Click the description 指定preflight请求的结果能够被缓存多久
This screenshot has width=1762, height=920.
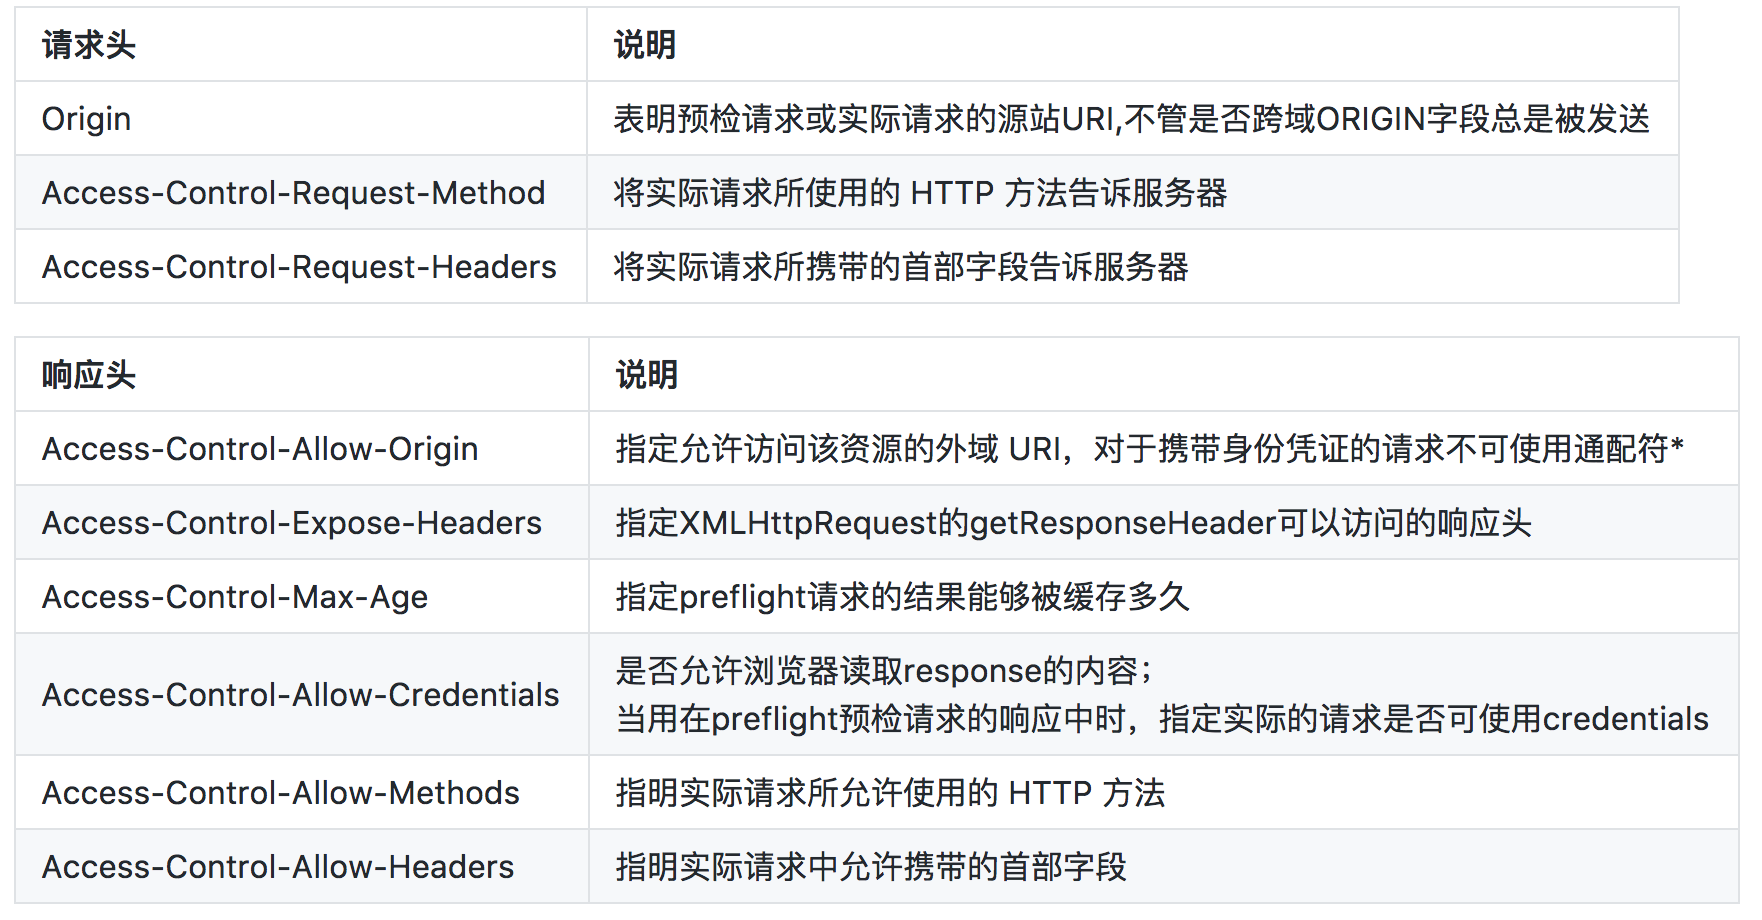(902, 597)
